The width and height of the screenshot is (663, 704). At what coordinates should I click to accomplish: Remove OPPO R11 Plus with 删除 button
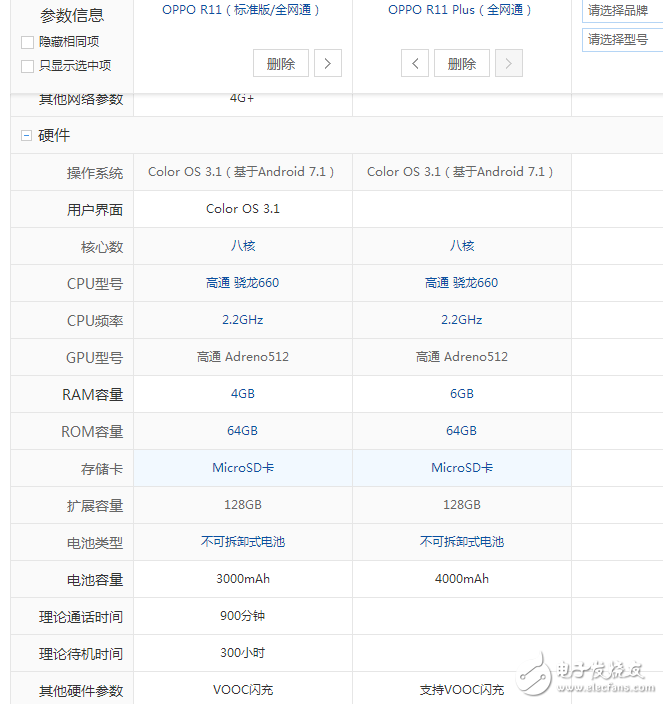tap(462, 64)
